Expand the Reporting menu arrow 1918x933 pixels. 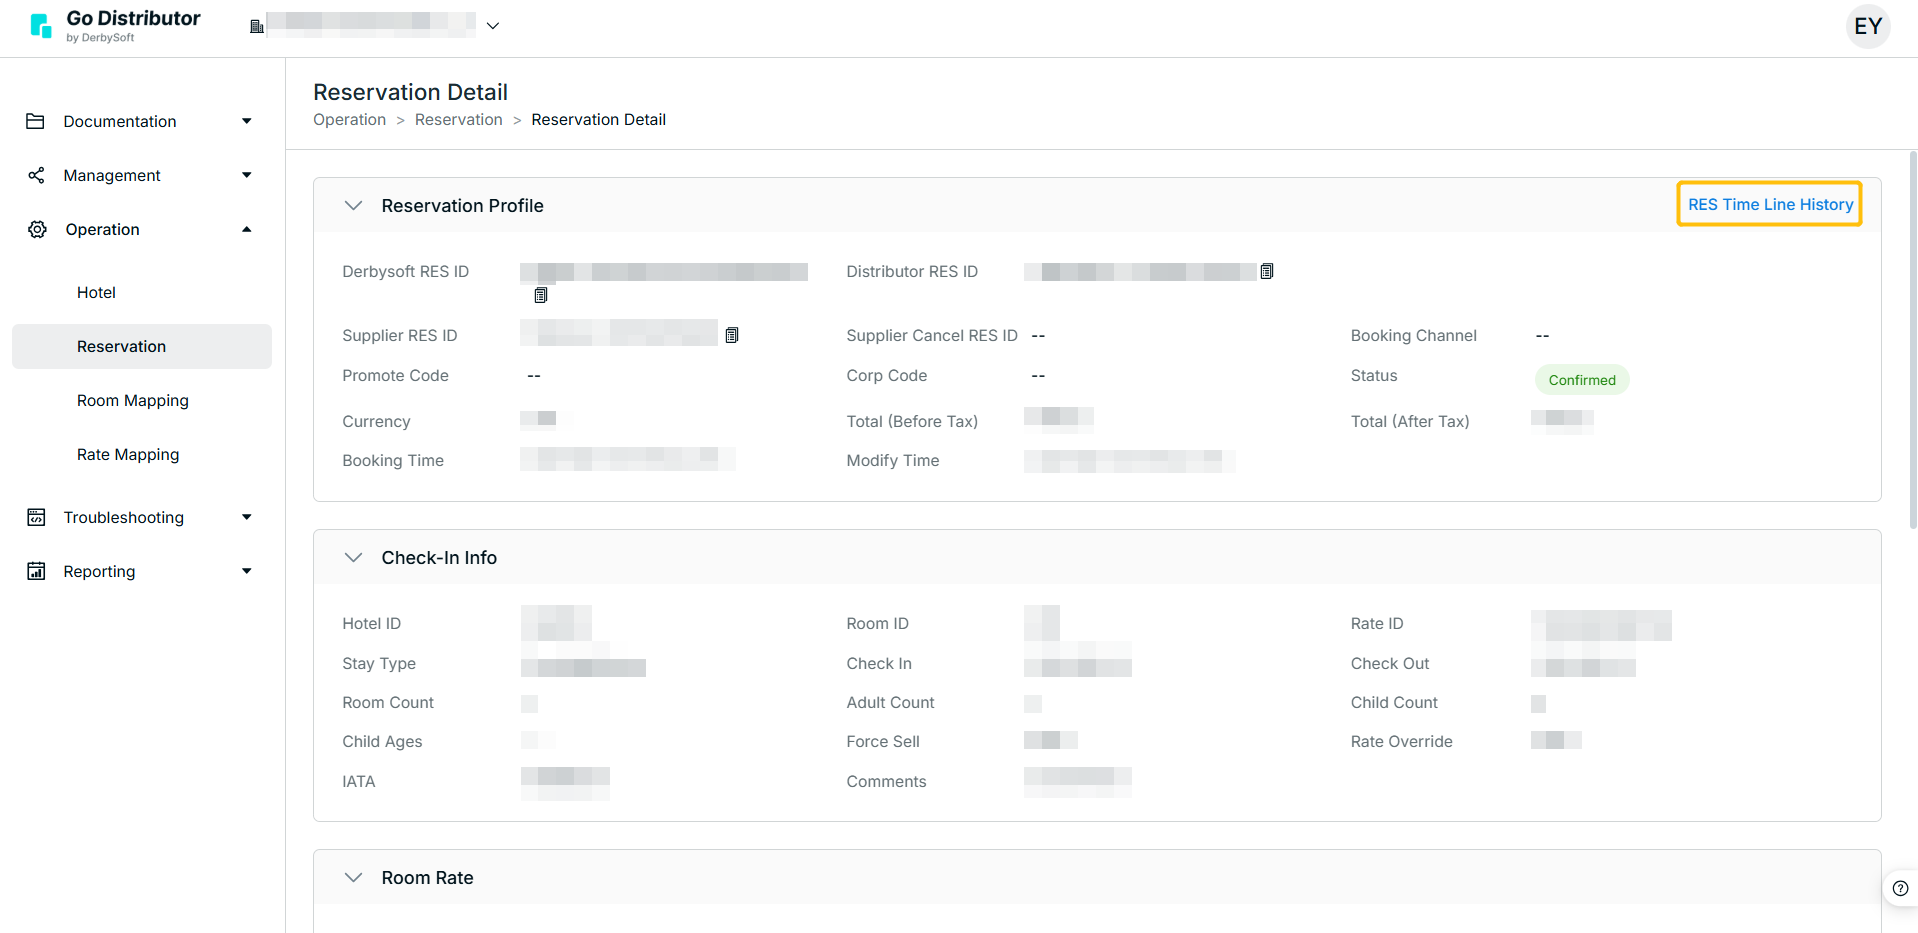tap(247, 571)
